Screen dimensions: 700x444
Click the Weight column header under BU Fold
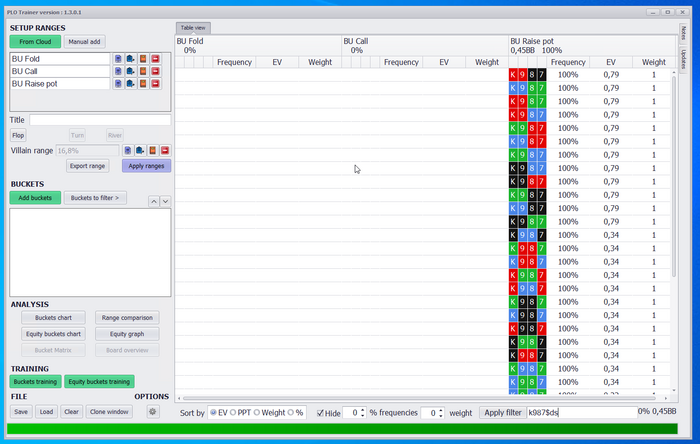point(320,62)
